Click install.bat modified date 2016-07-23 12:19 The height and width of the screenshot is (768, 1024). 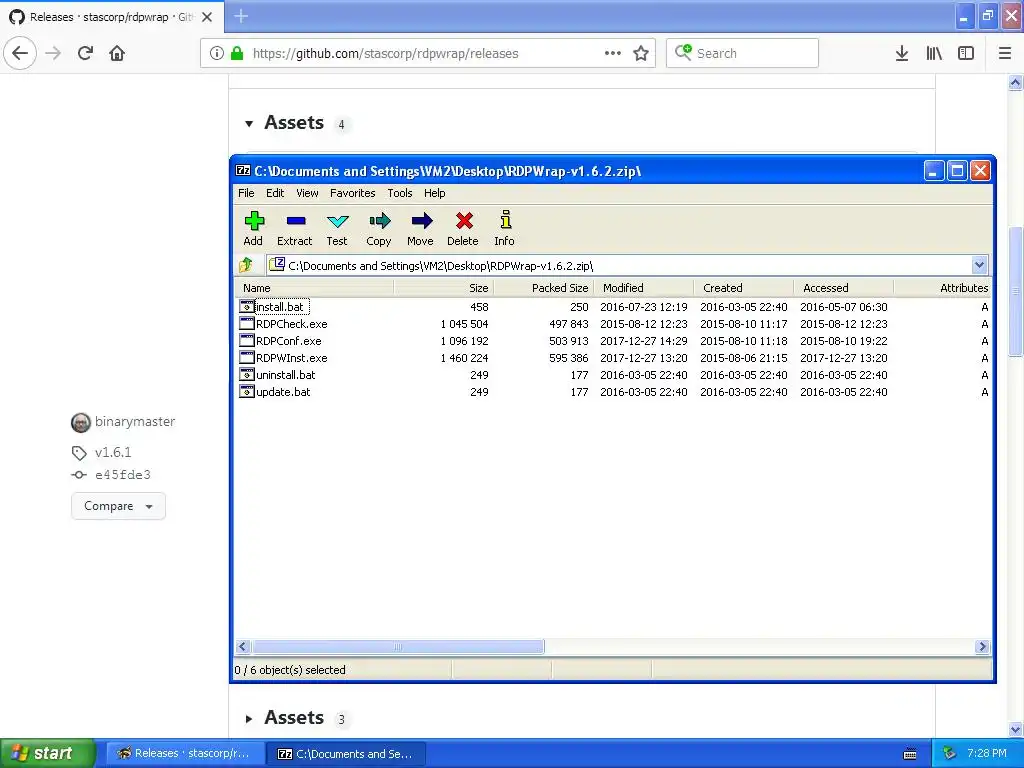tap(644, 307)
